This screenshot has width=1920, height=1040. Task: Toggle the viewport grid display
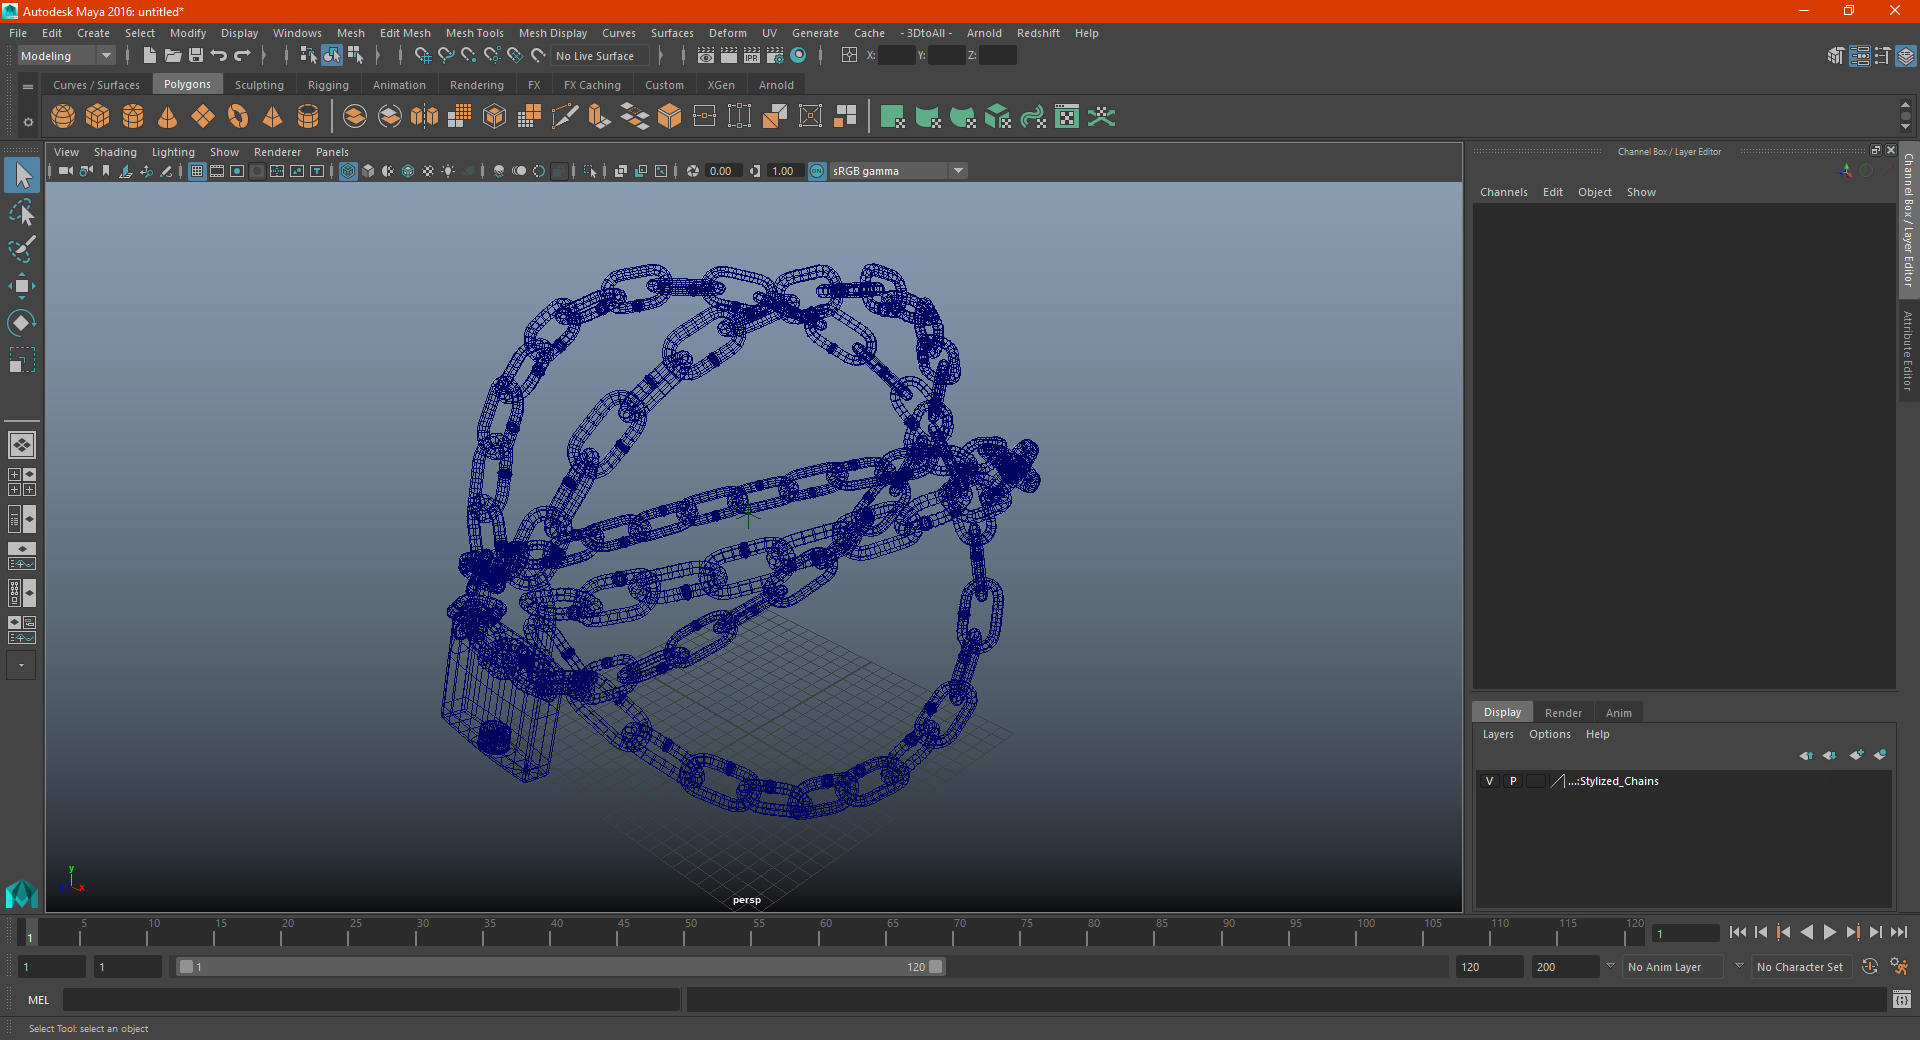(x=197, y=171)
